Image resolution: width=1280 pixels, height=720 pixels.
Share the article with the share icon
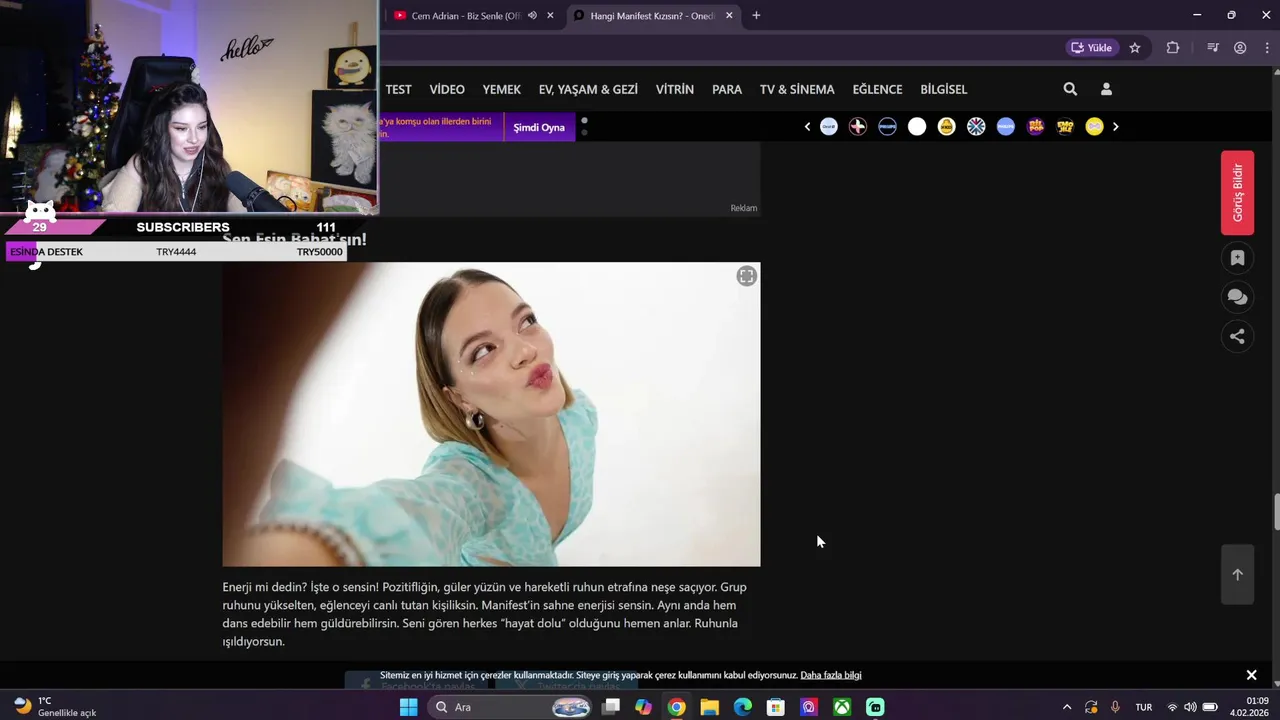click(1237, 336)
